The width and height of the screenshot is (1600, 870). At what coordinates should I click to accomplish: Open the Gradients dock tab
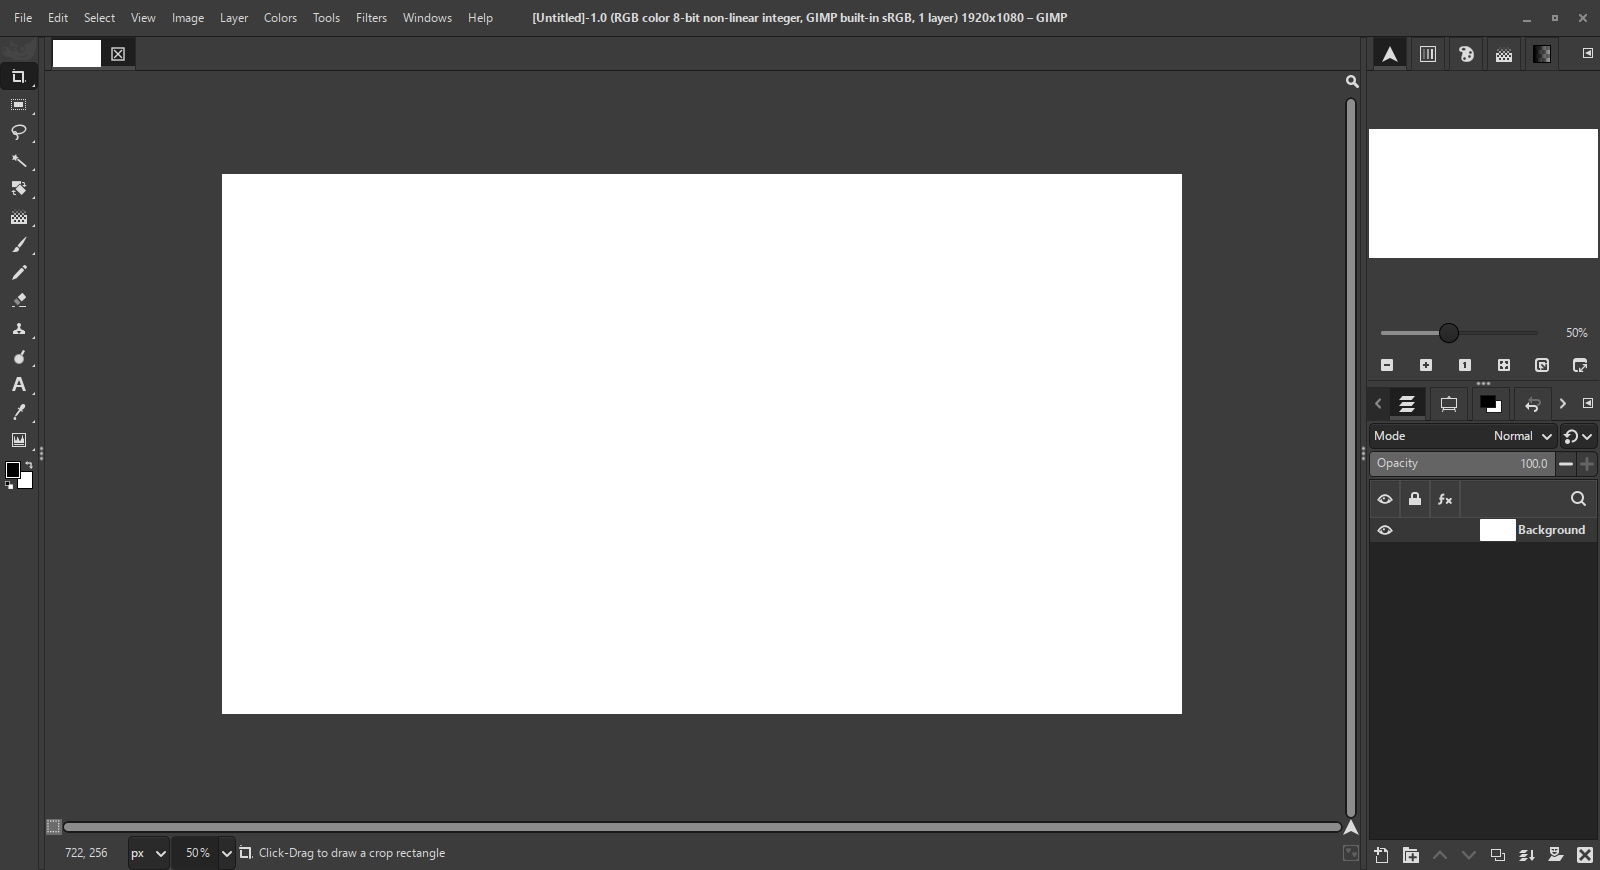point(1542,54)
